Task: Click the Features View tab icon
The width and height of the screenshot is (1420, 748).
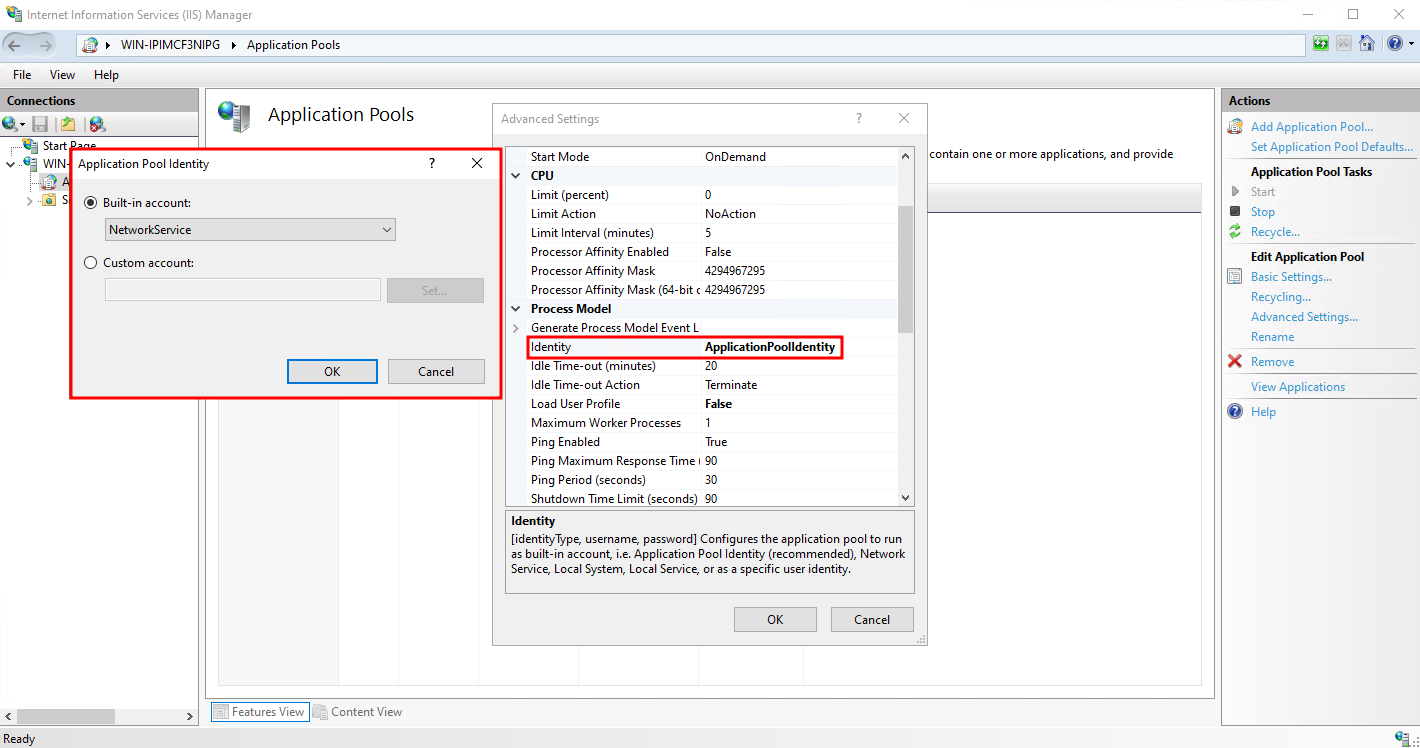Action: pos(221,712)
